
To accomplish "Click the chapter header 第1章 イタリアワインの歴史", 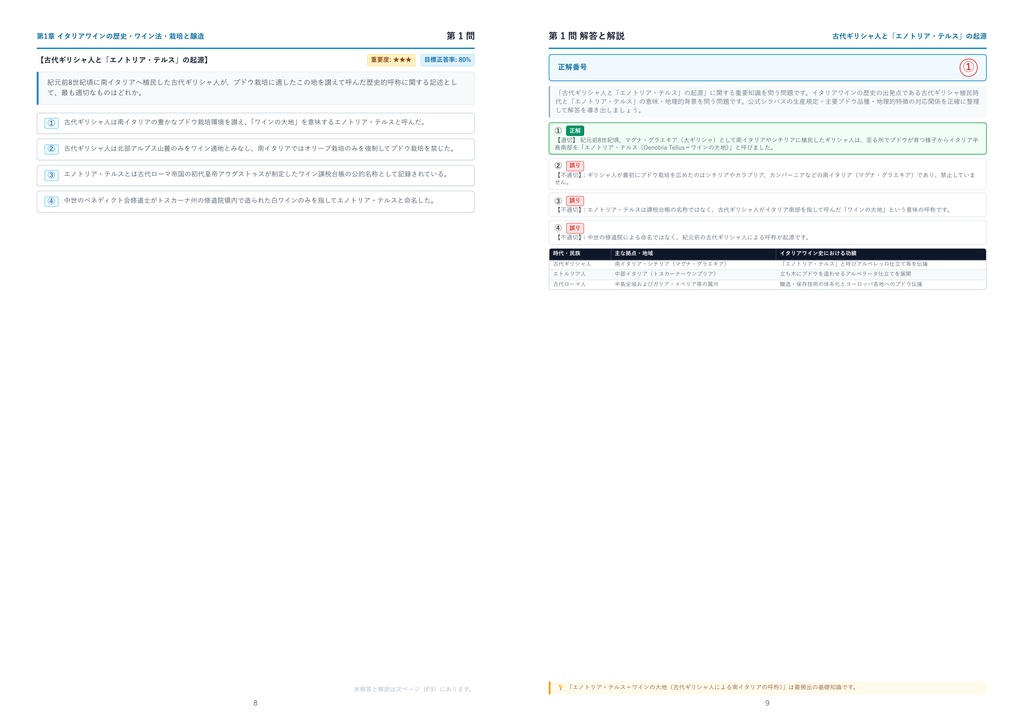I will coord(120,36).
